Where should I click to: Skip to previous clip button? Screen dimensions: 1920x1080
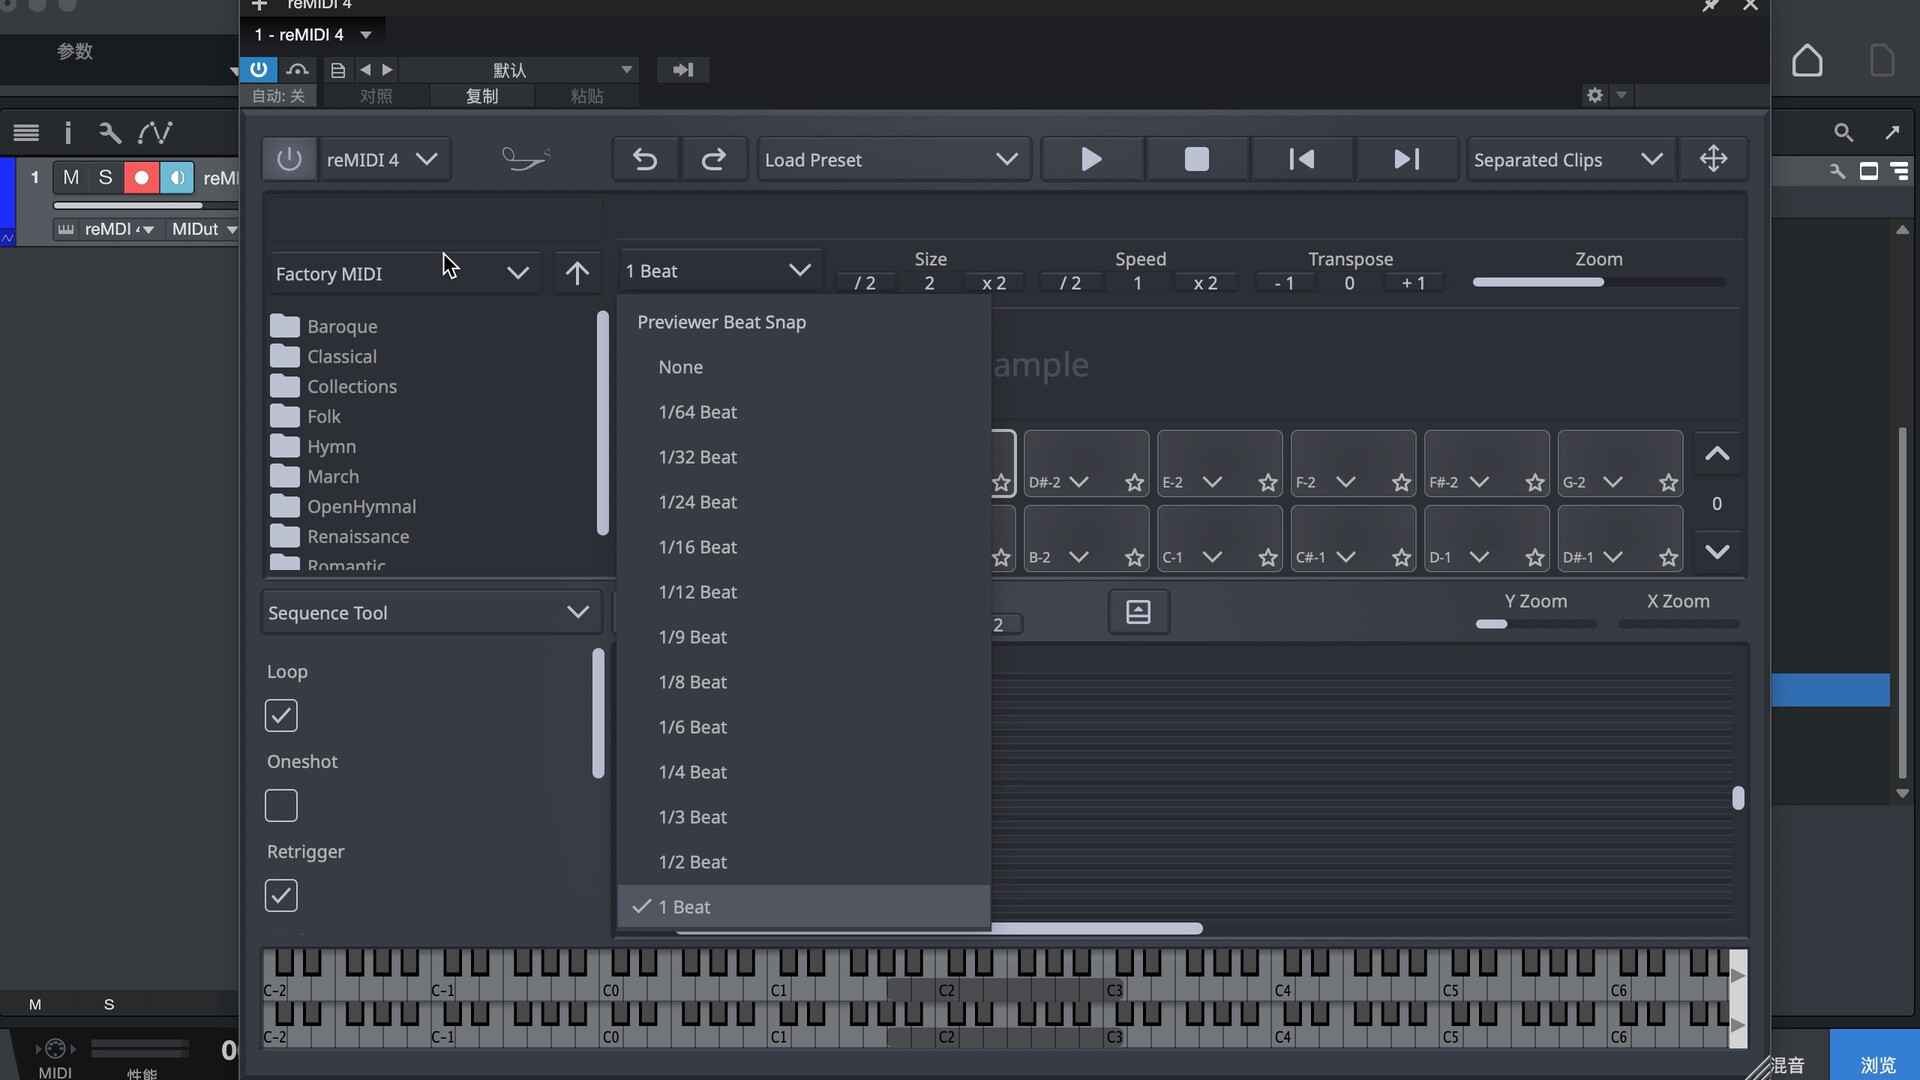[1301, 159]
